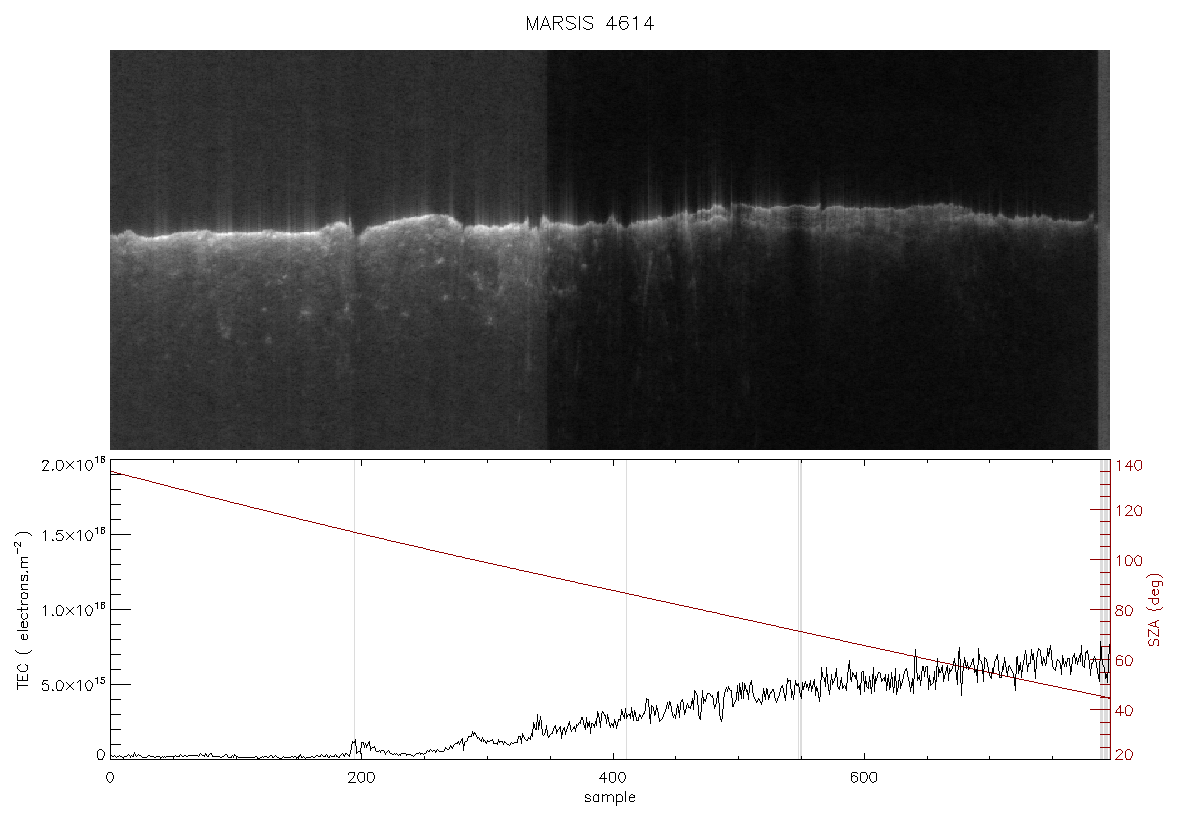Click the gray vertical marker near sample 200
1180x830 pixels.
(354, 609)
